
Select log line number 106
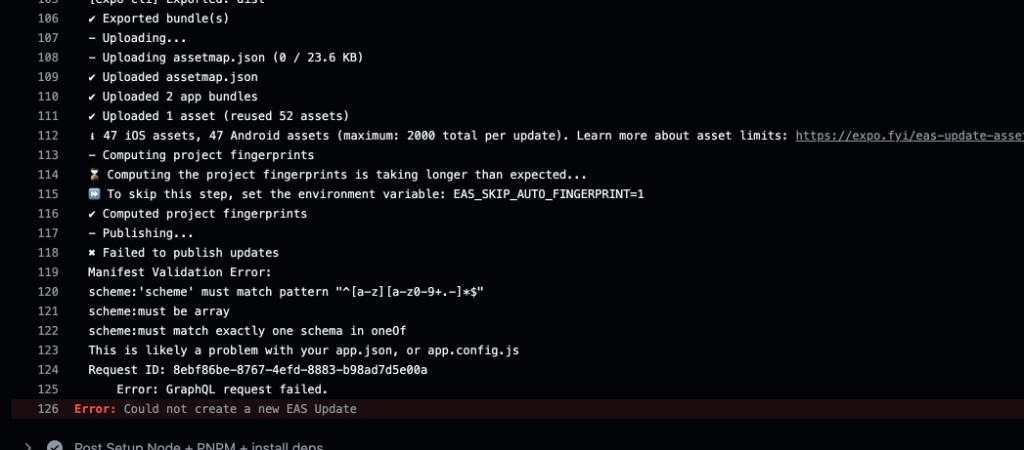click(48, 18)
